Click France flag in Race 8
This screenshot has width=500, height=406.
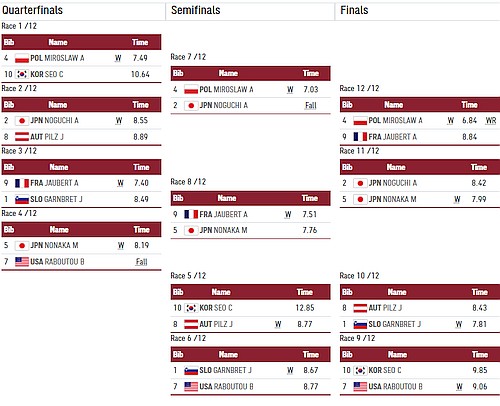[x=191, y=214]
